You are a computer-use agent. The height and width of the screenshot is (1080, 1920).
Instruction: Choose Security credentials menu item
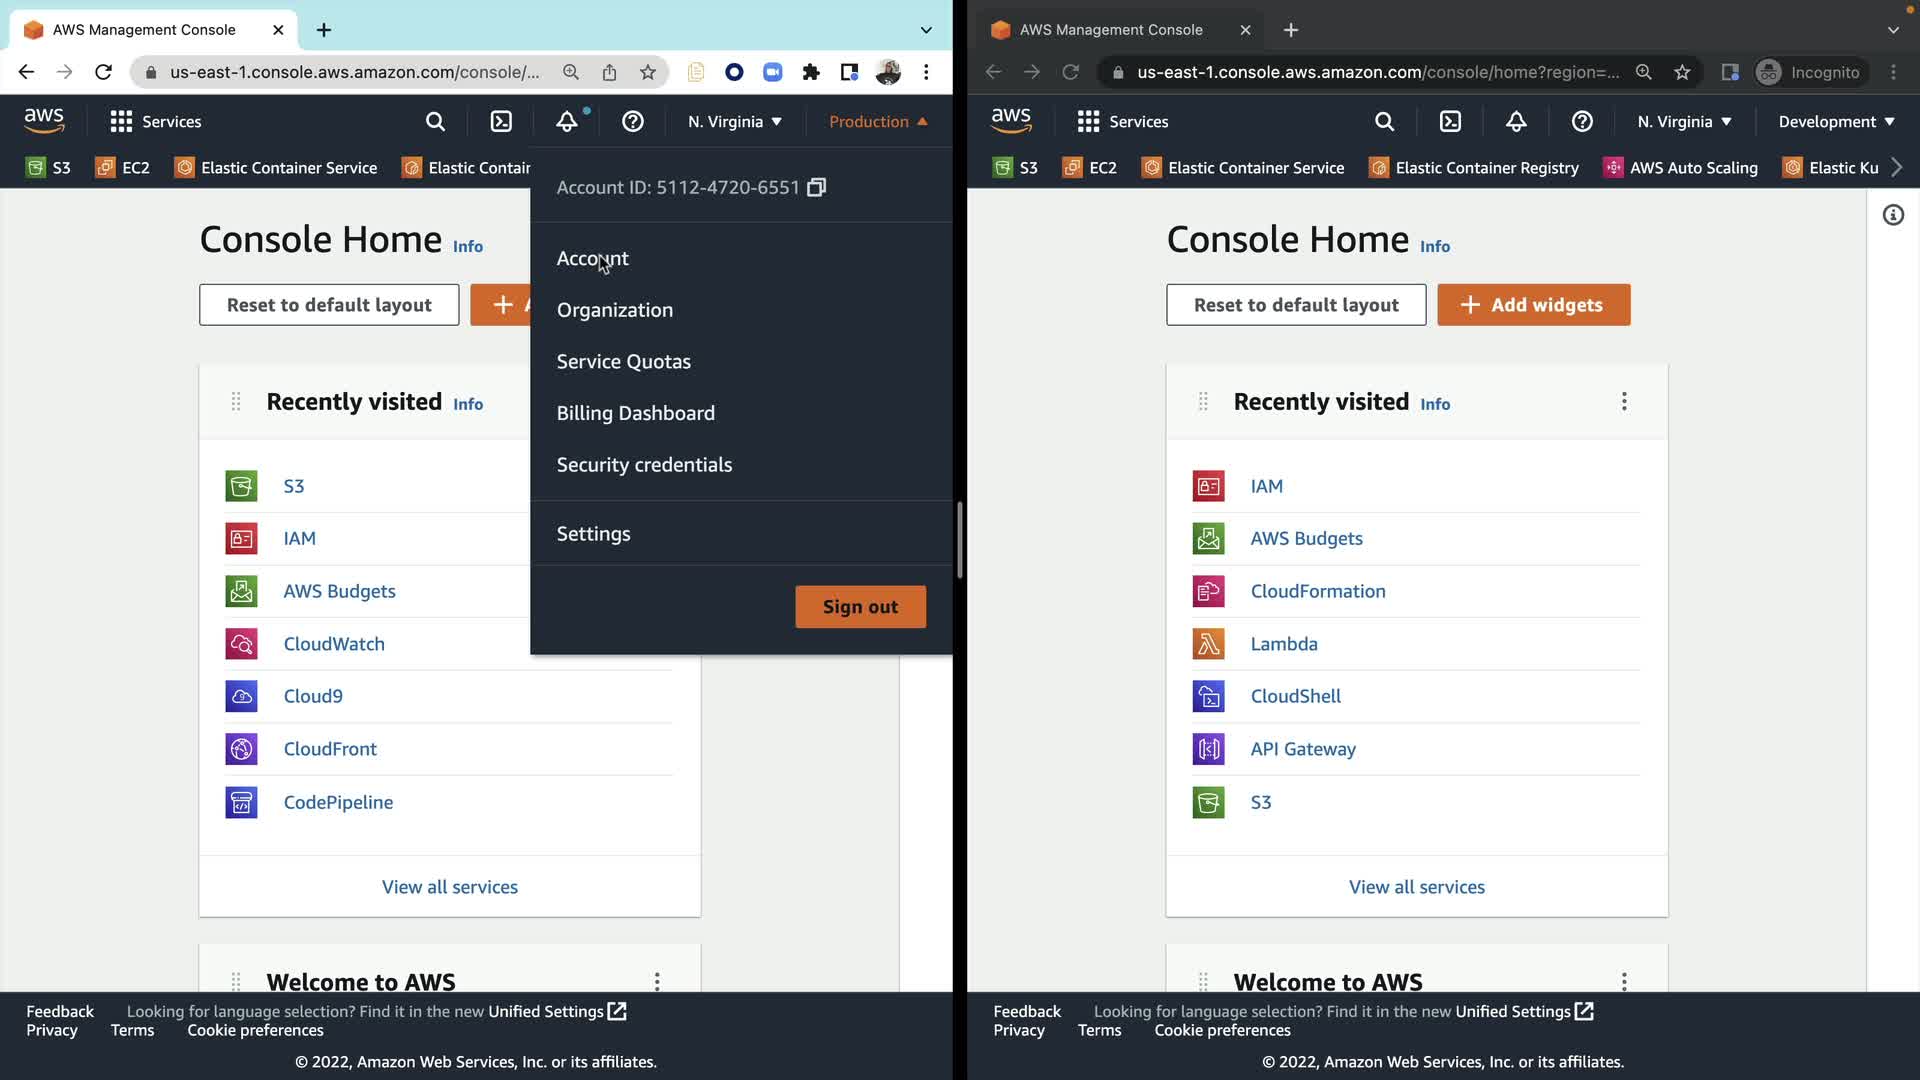644,465
